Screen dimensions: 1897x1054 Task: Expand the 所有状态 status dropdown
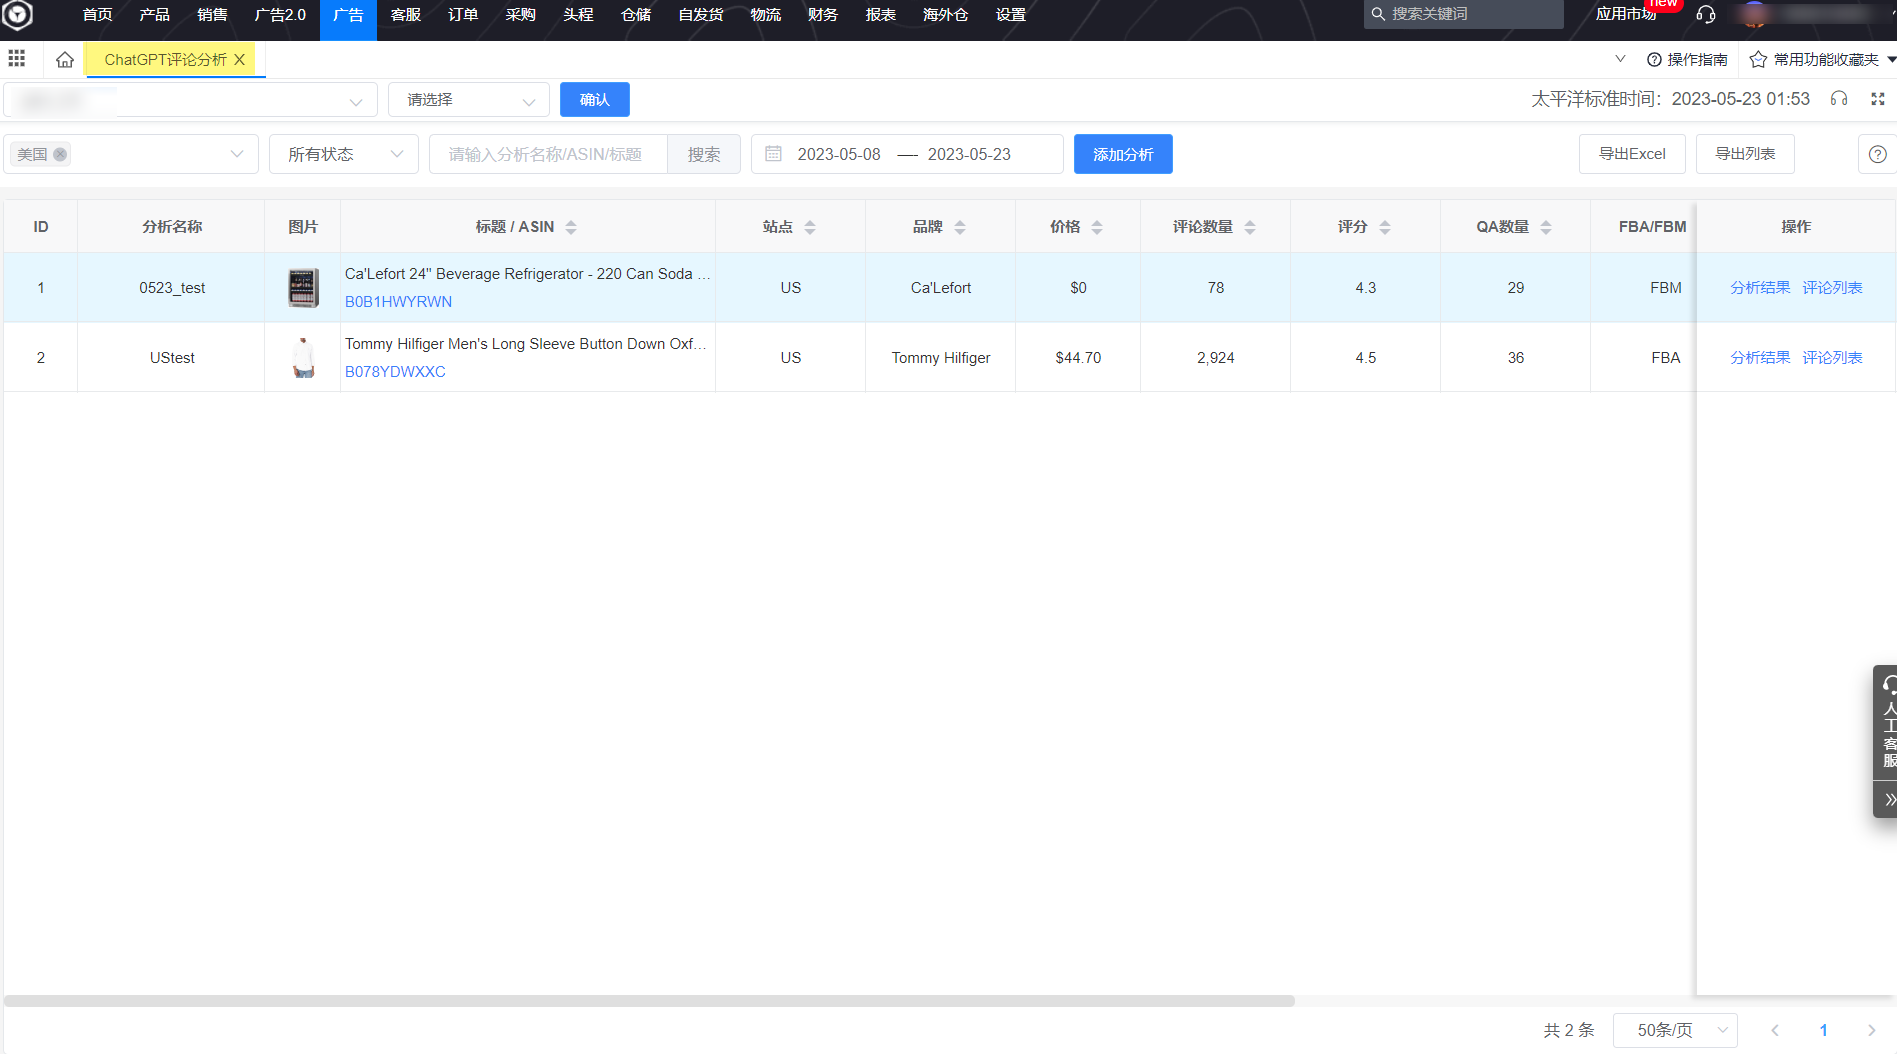point(344,154)
